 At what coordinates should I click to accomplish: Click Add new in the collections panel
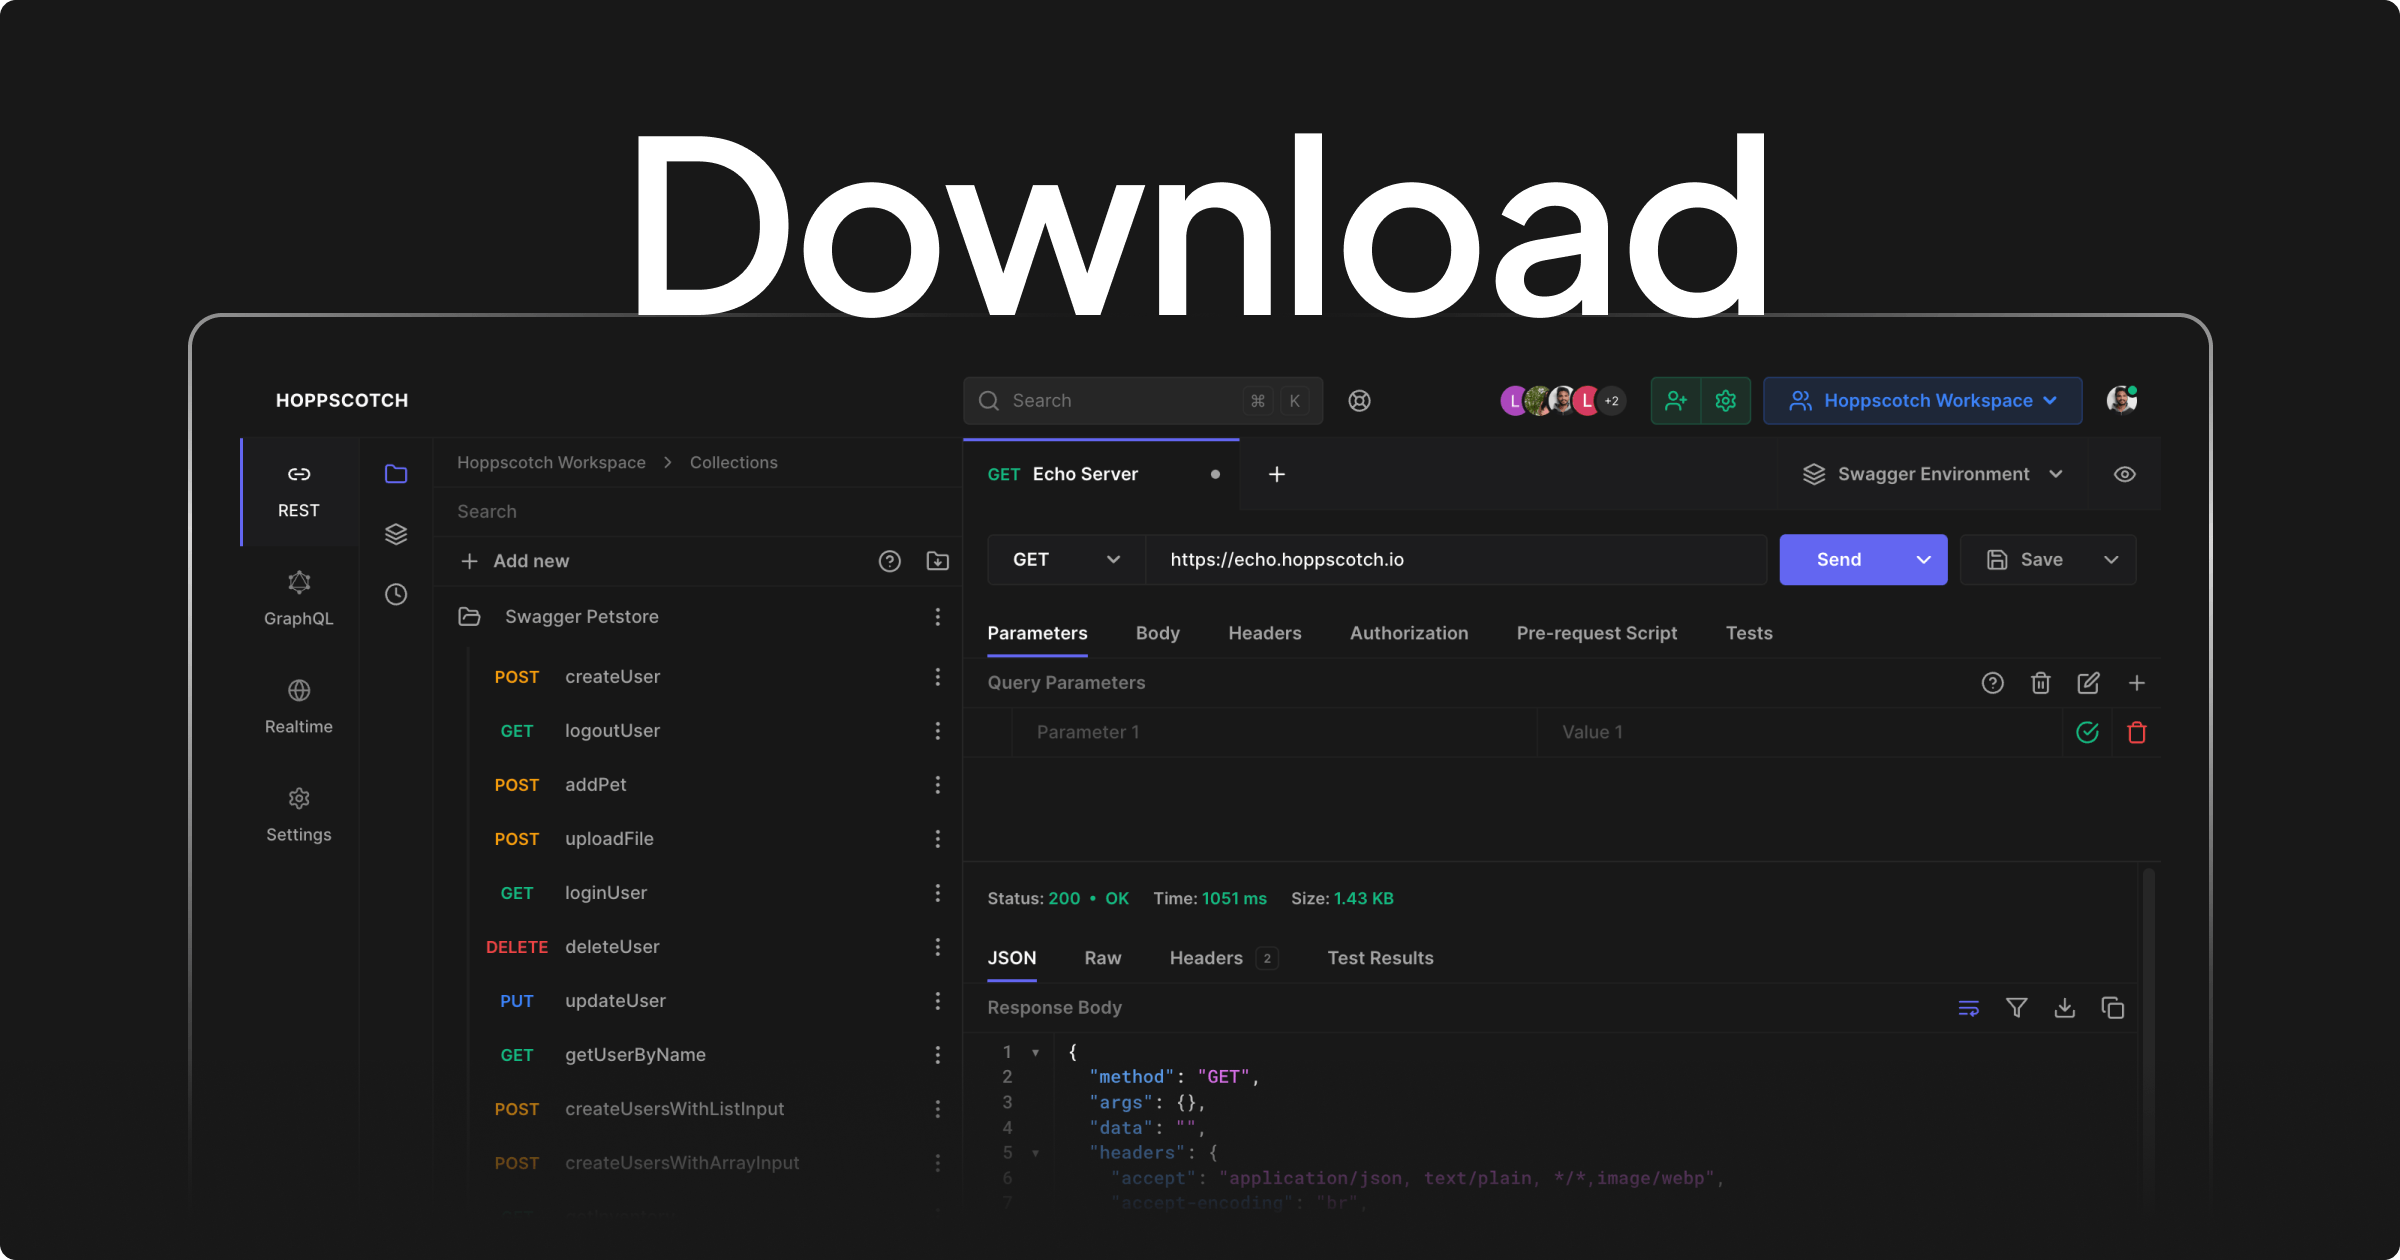click(514, 560)
